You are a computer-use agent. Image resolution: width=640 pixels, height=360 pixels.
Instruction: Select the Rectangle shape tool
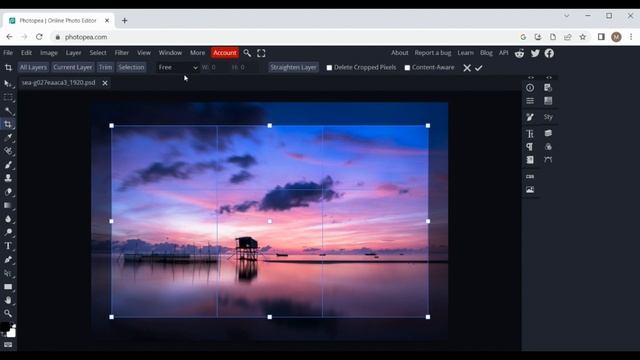8,287
